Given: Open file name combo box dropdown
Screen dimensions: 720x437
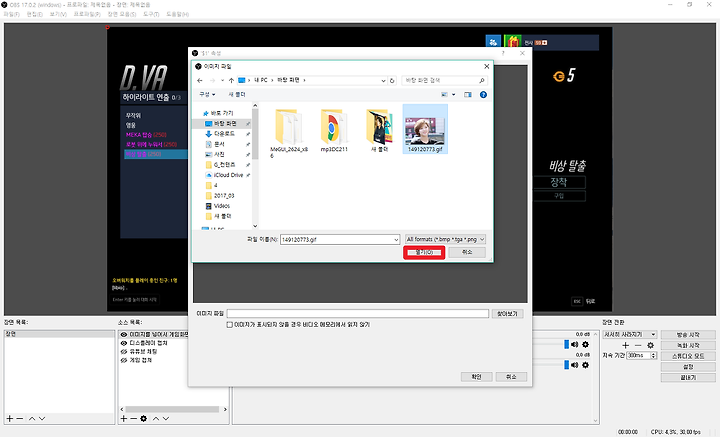Looking at the screenshot, I should [x=396, y=240].
